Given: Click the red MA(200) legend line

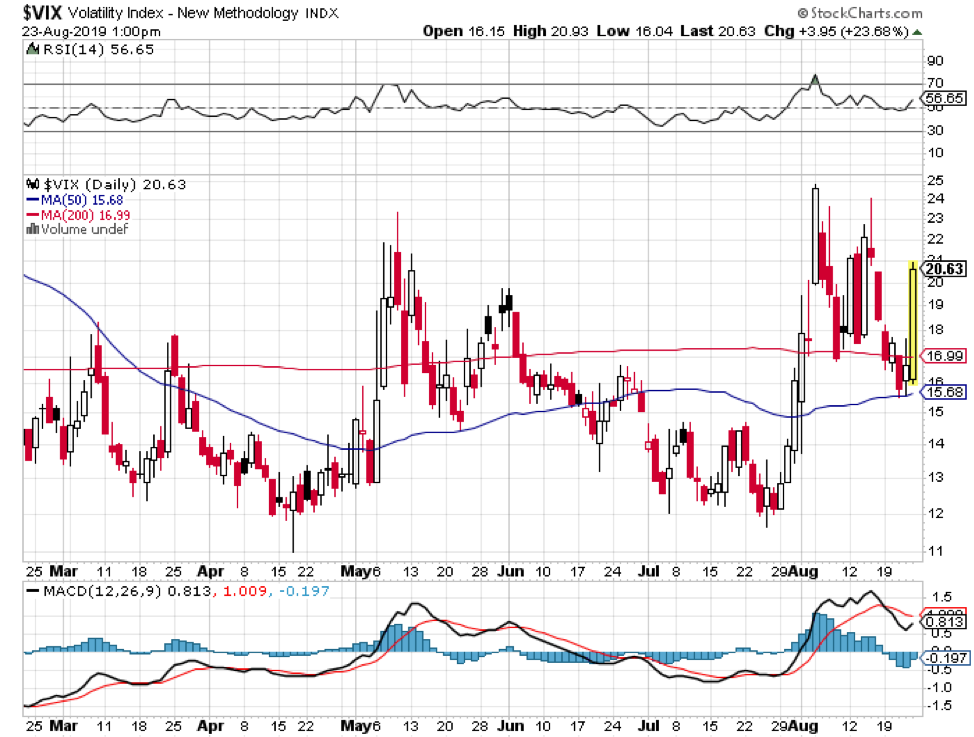Looking at the screenshot, I should (31, 214).
